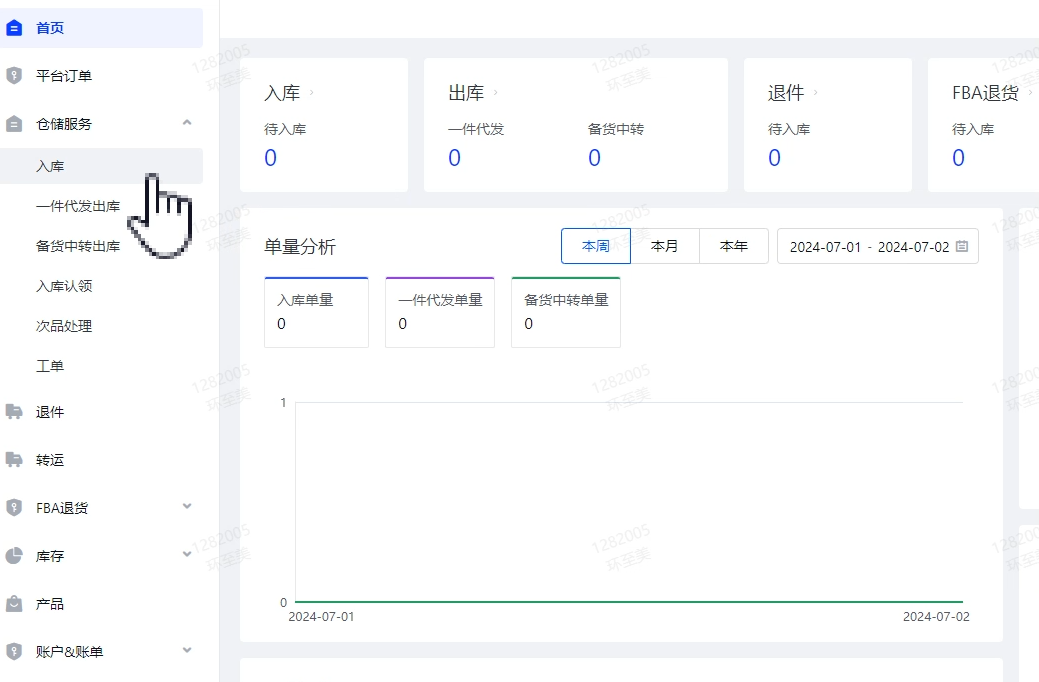Click chart x-axis label 2024-07-02
The image size is (1039, 682).
pyautogui.click(x=936, y=616)
